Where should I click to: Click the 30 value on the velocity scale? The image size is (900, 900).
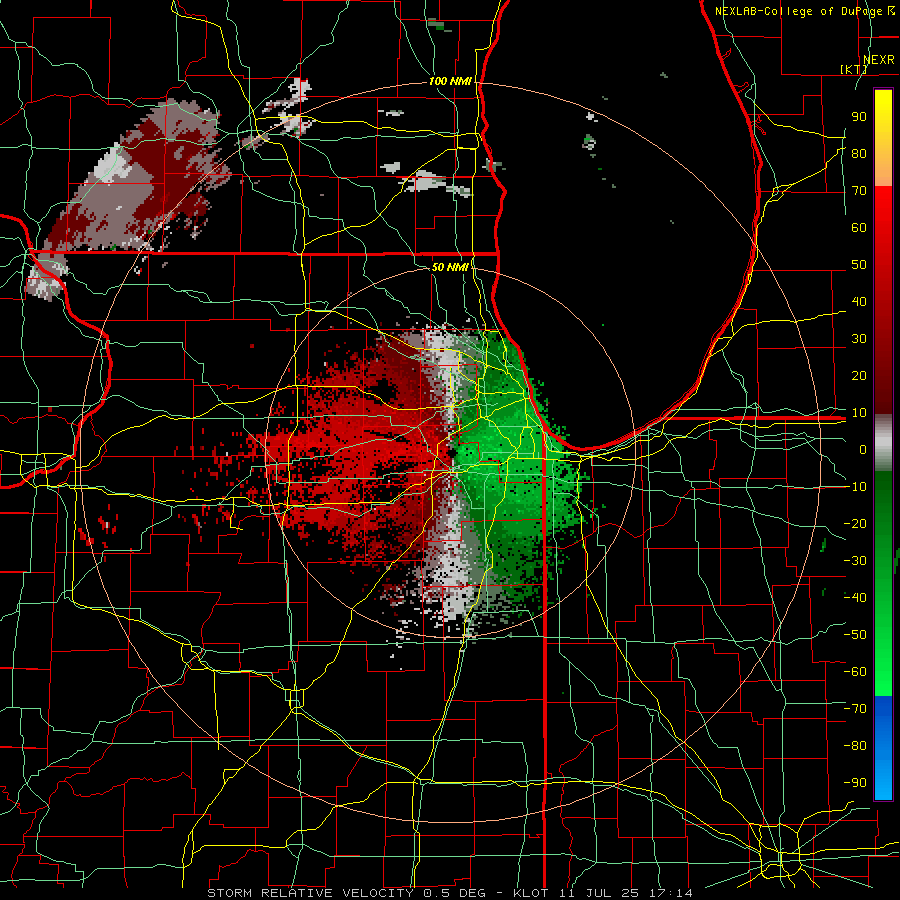pos(859,339)
